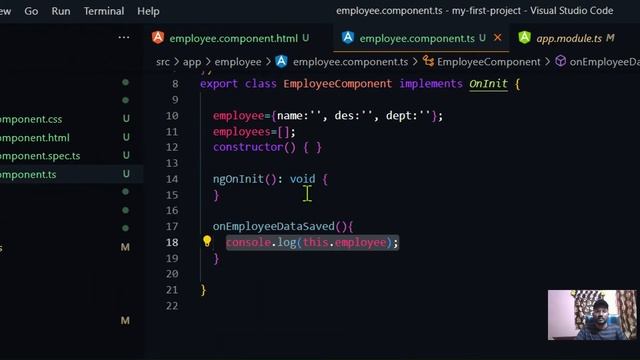Click 'void' return type on line 14
640x360 pixels.
(302, 179)
